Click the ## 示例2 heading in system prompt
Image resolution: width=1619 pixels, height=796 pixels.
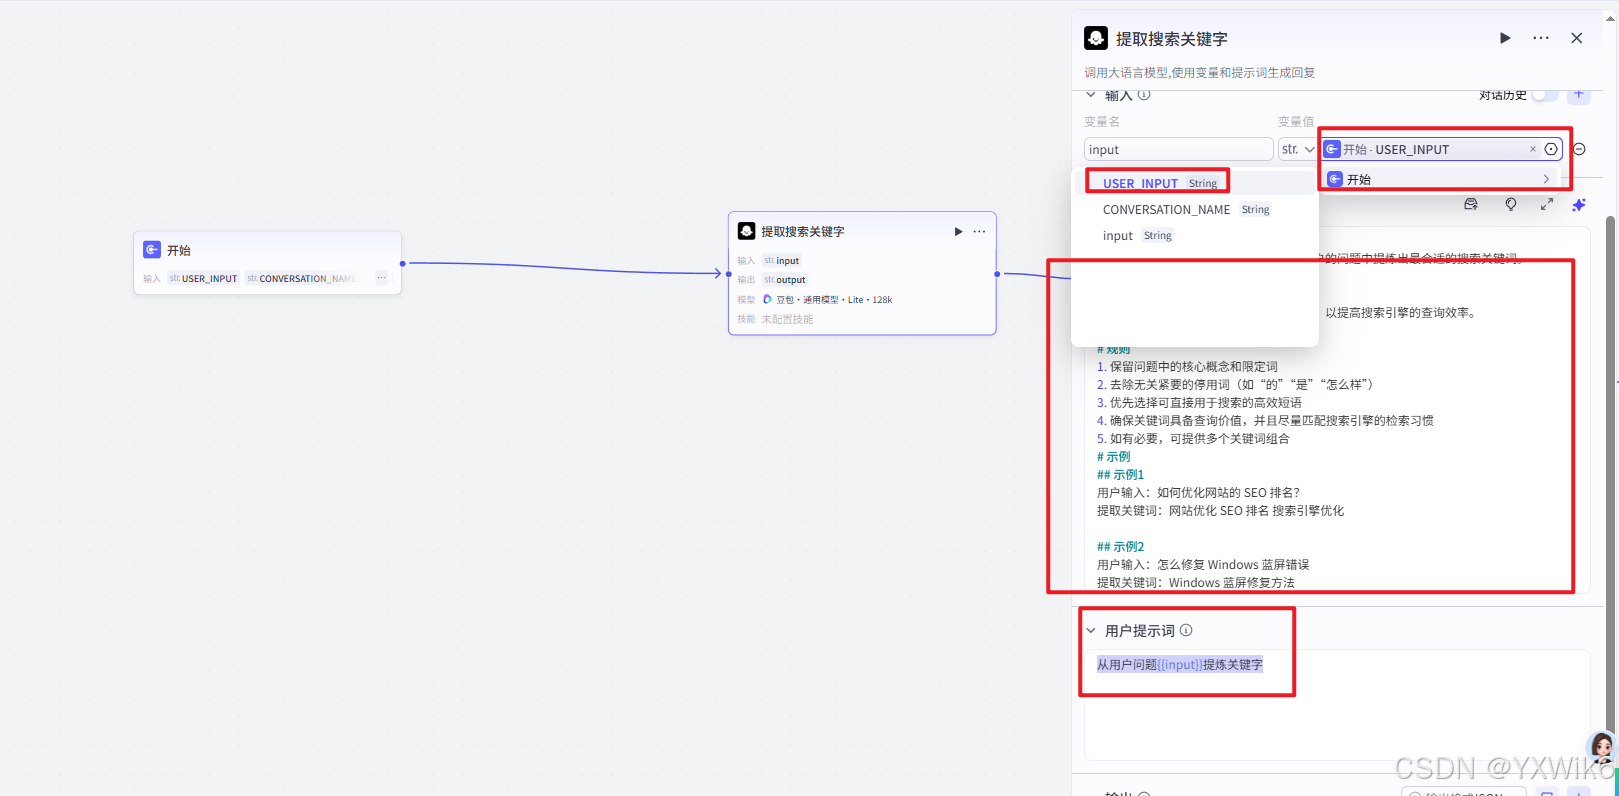pyautogui.click(x=1120, y=546)
